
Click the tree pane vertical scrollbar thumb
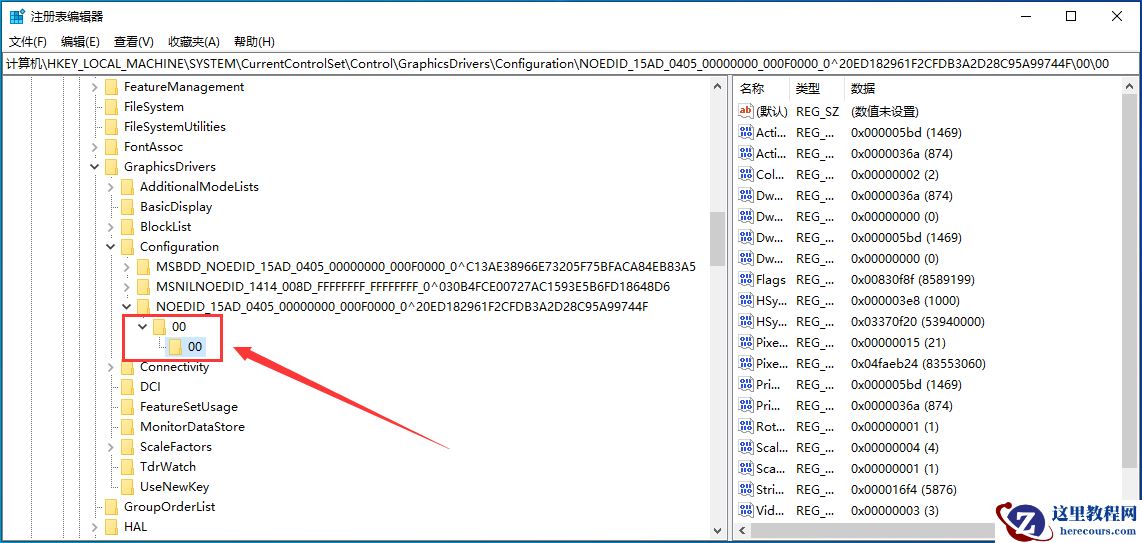click(717, 240)
